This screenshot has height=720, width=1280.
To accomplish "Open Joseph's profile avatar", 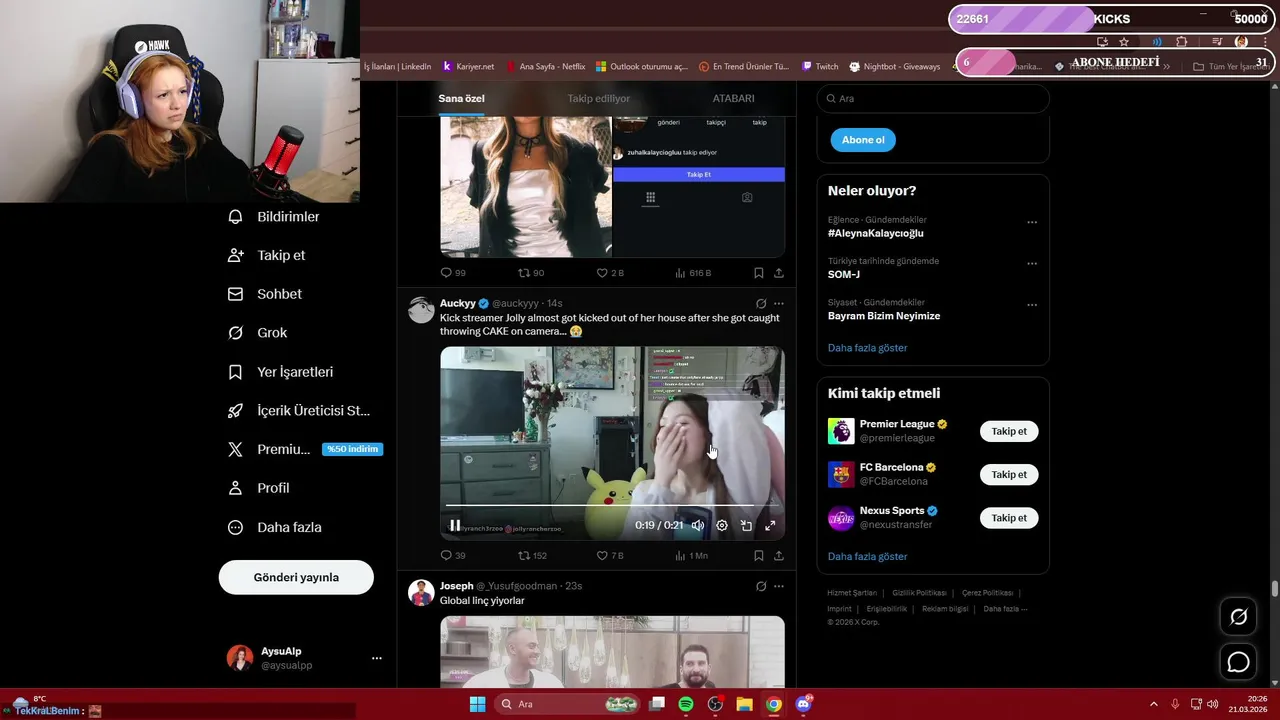I will (x=421, y=592).
